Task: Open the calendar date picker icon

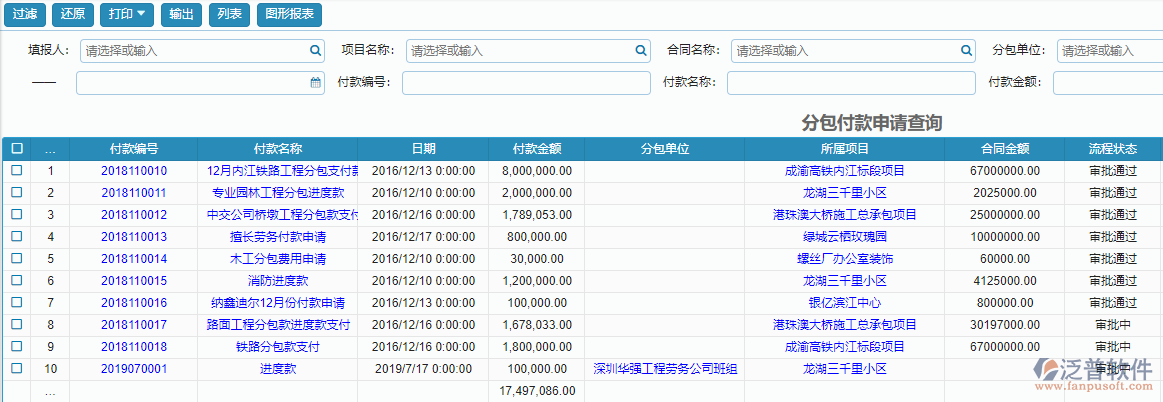Action: [315, 83]
